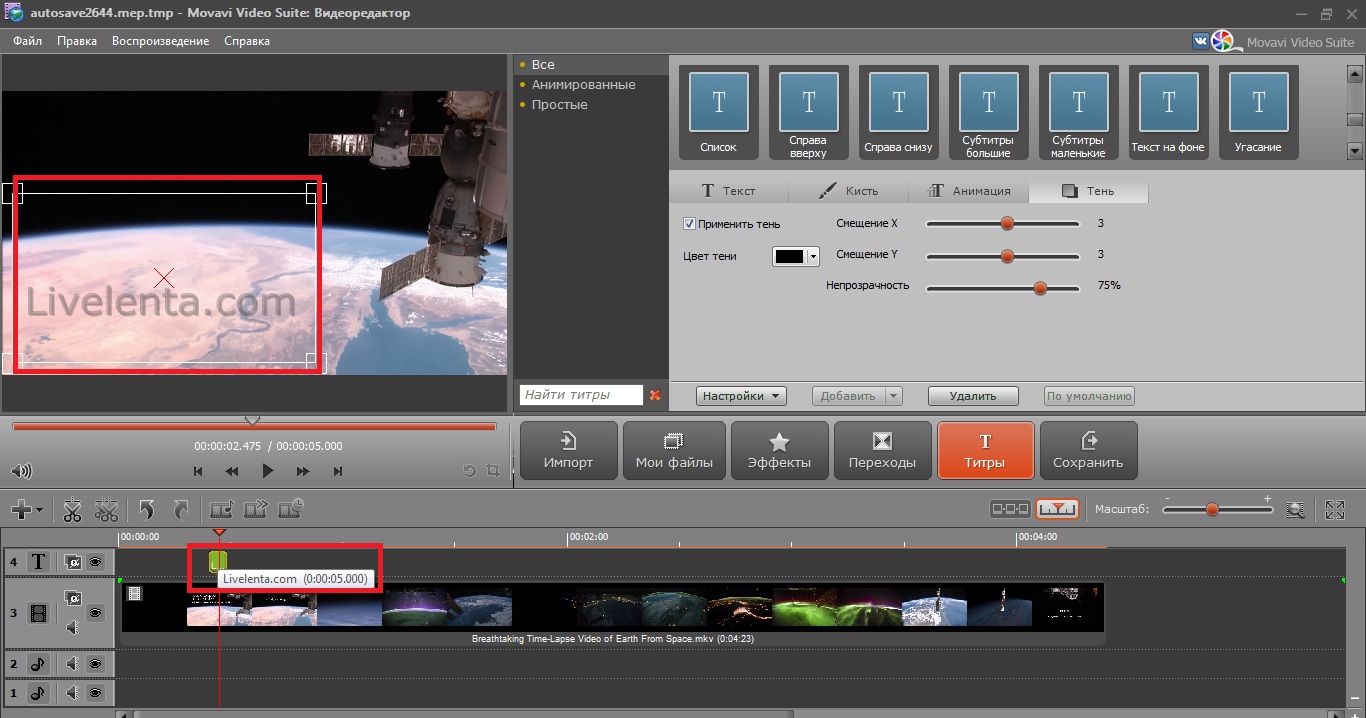1366x718 pixels.
Task: Toggle overlay opacity icon on track 4
Action: [72, 562]
